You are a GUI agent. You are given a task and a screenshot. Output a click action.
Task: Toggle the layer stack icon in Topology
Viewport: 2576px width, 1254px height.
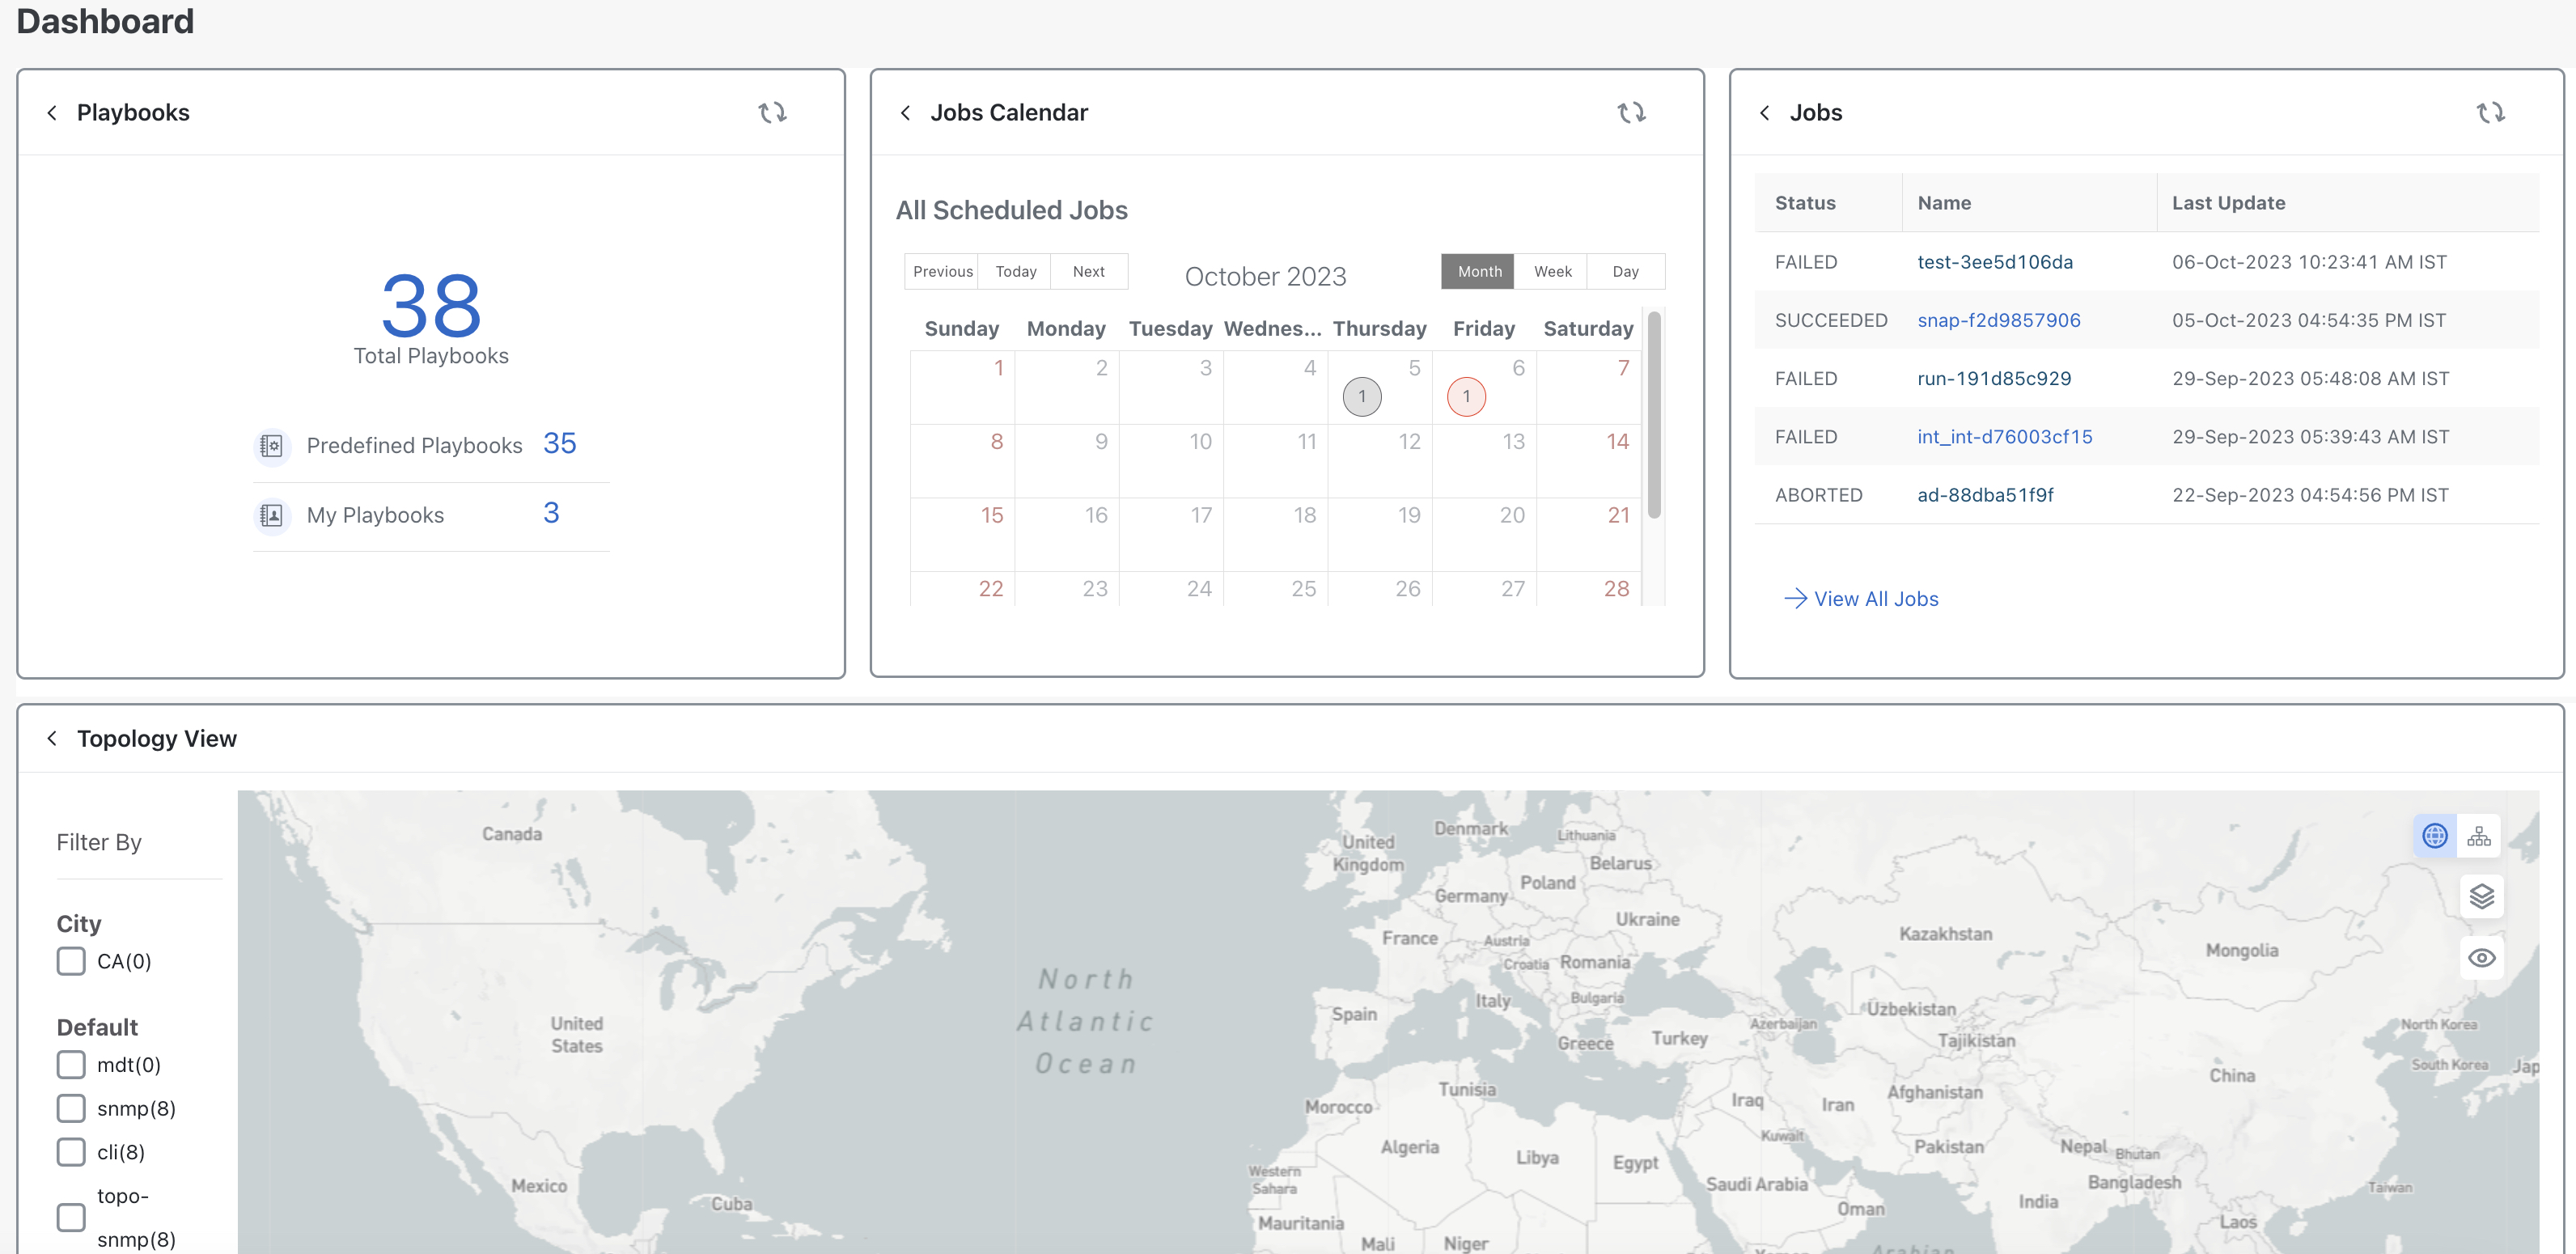tap(2481, 894)
